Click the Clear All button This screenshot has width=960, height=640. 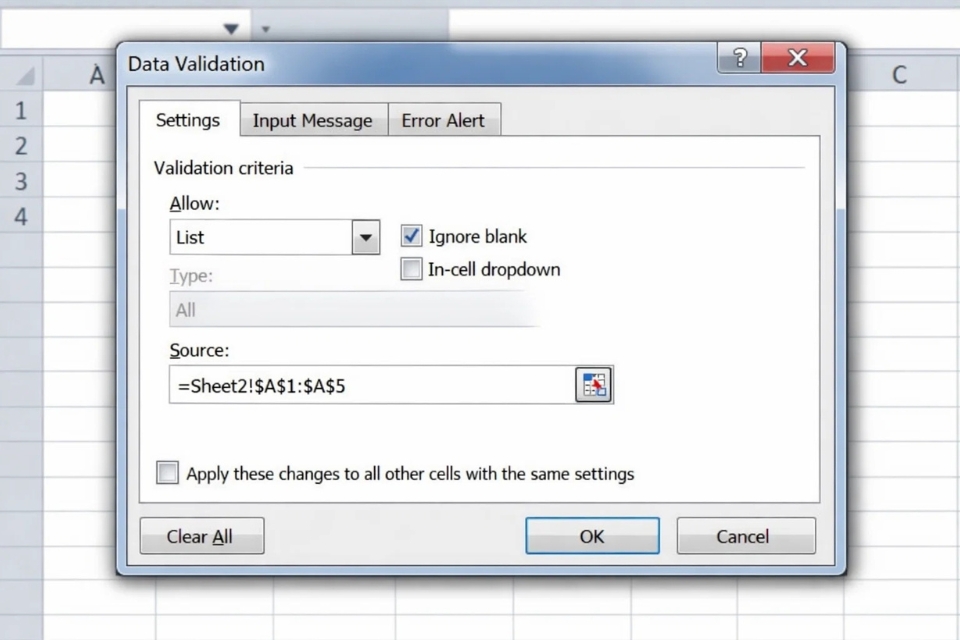click(201, 535)
